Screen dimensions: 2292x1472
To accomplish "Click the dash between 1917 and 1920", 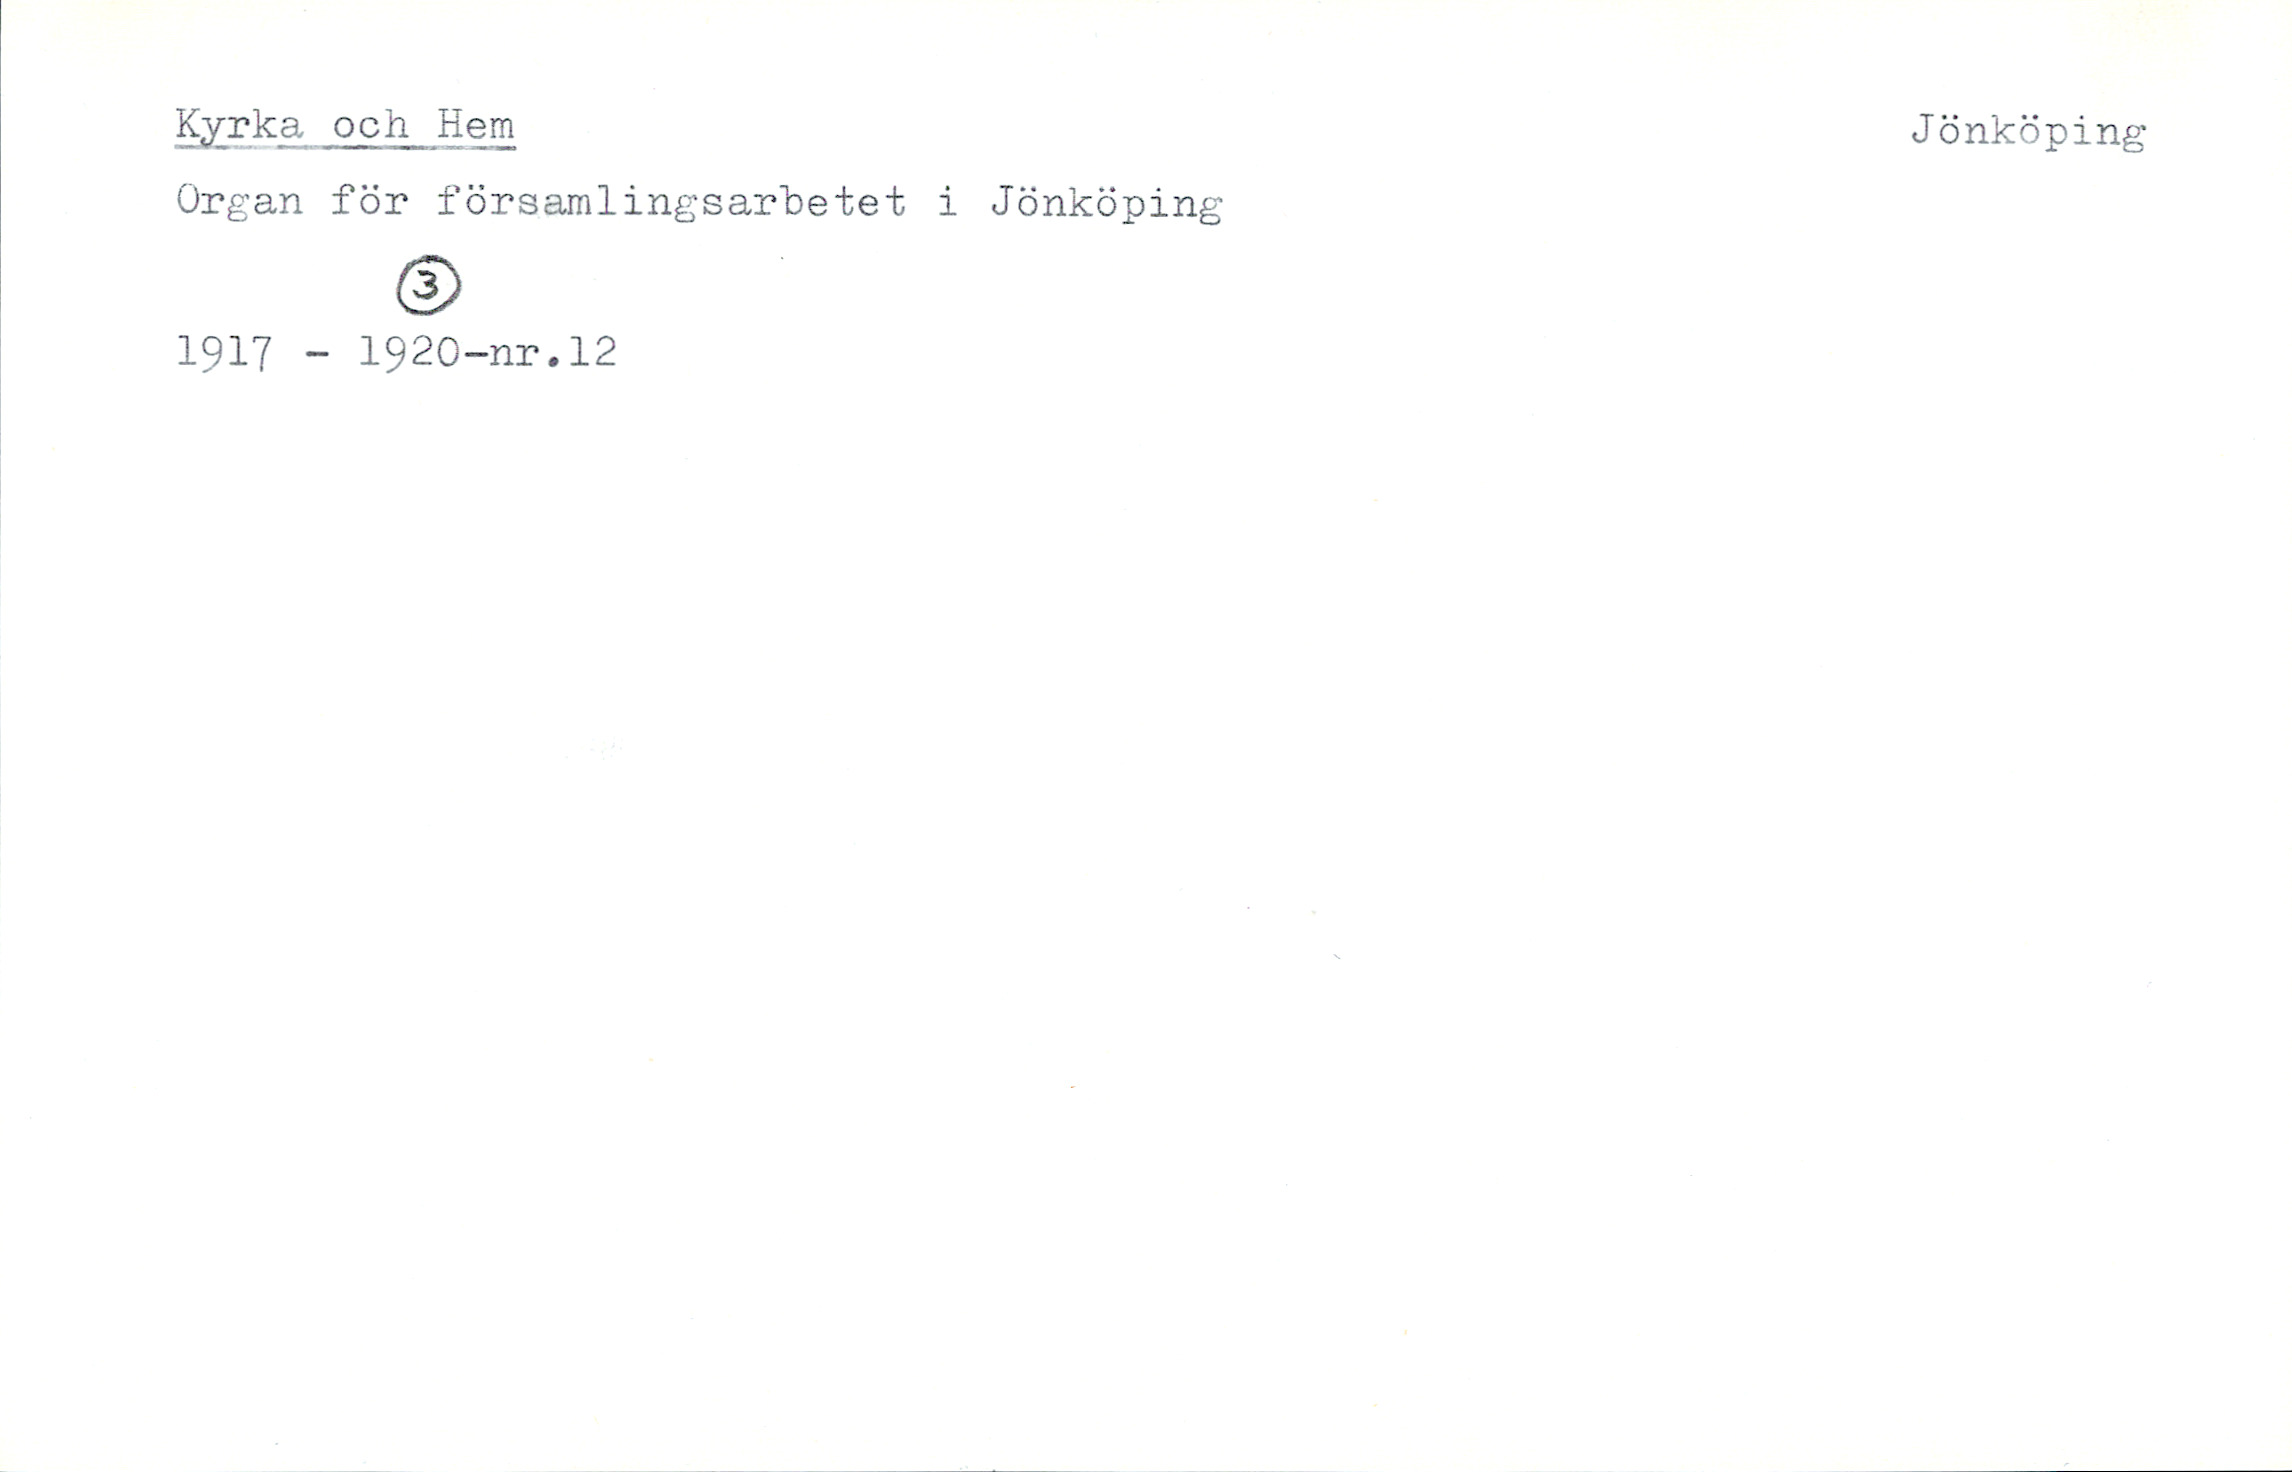I will pyautogui.click(x=316, y=356).
